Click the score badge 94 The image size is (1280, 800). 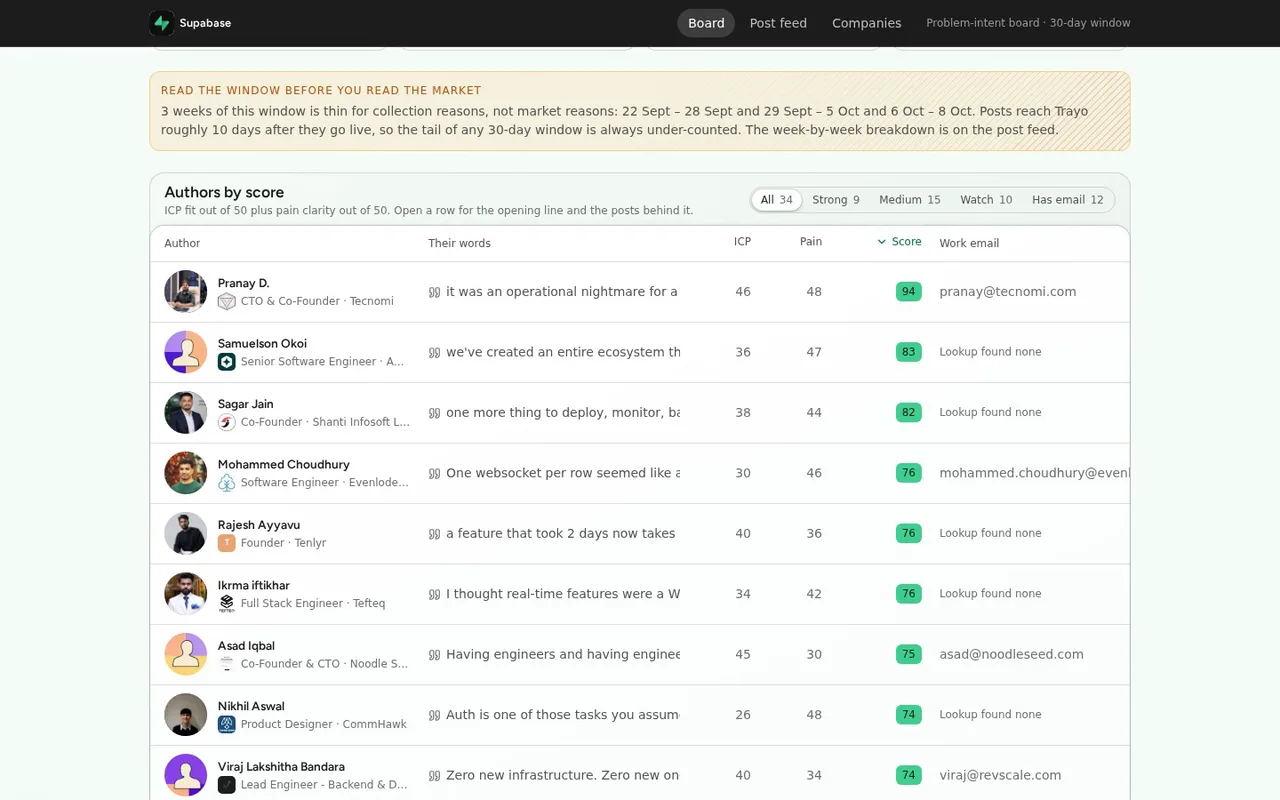tap(909, 292)
